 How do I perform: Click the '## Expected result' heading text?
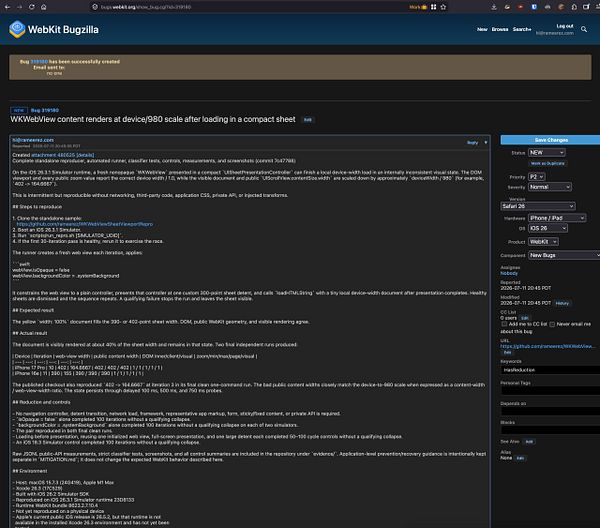[33, 310]
